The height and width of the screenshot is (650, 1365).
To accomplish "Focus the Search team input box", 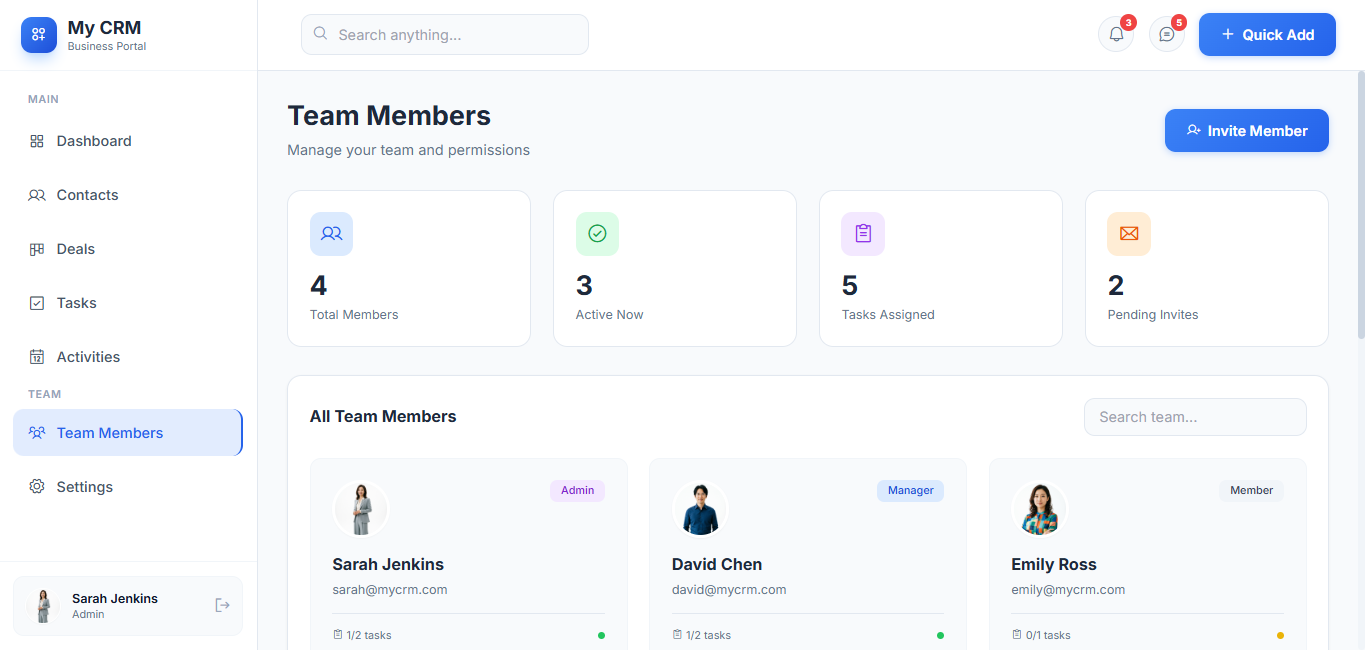I will (x=1195, y=417).
